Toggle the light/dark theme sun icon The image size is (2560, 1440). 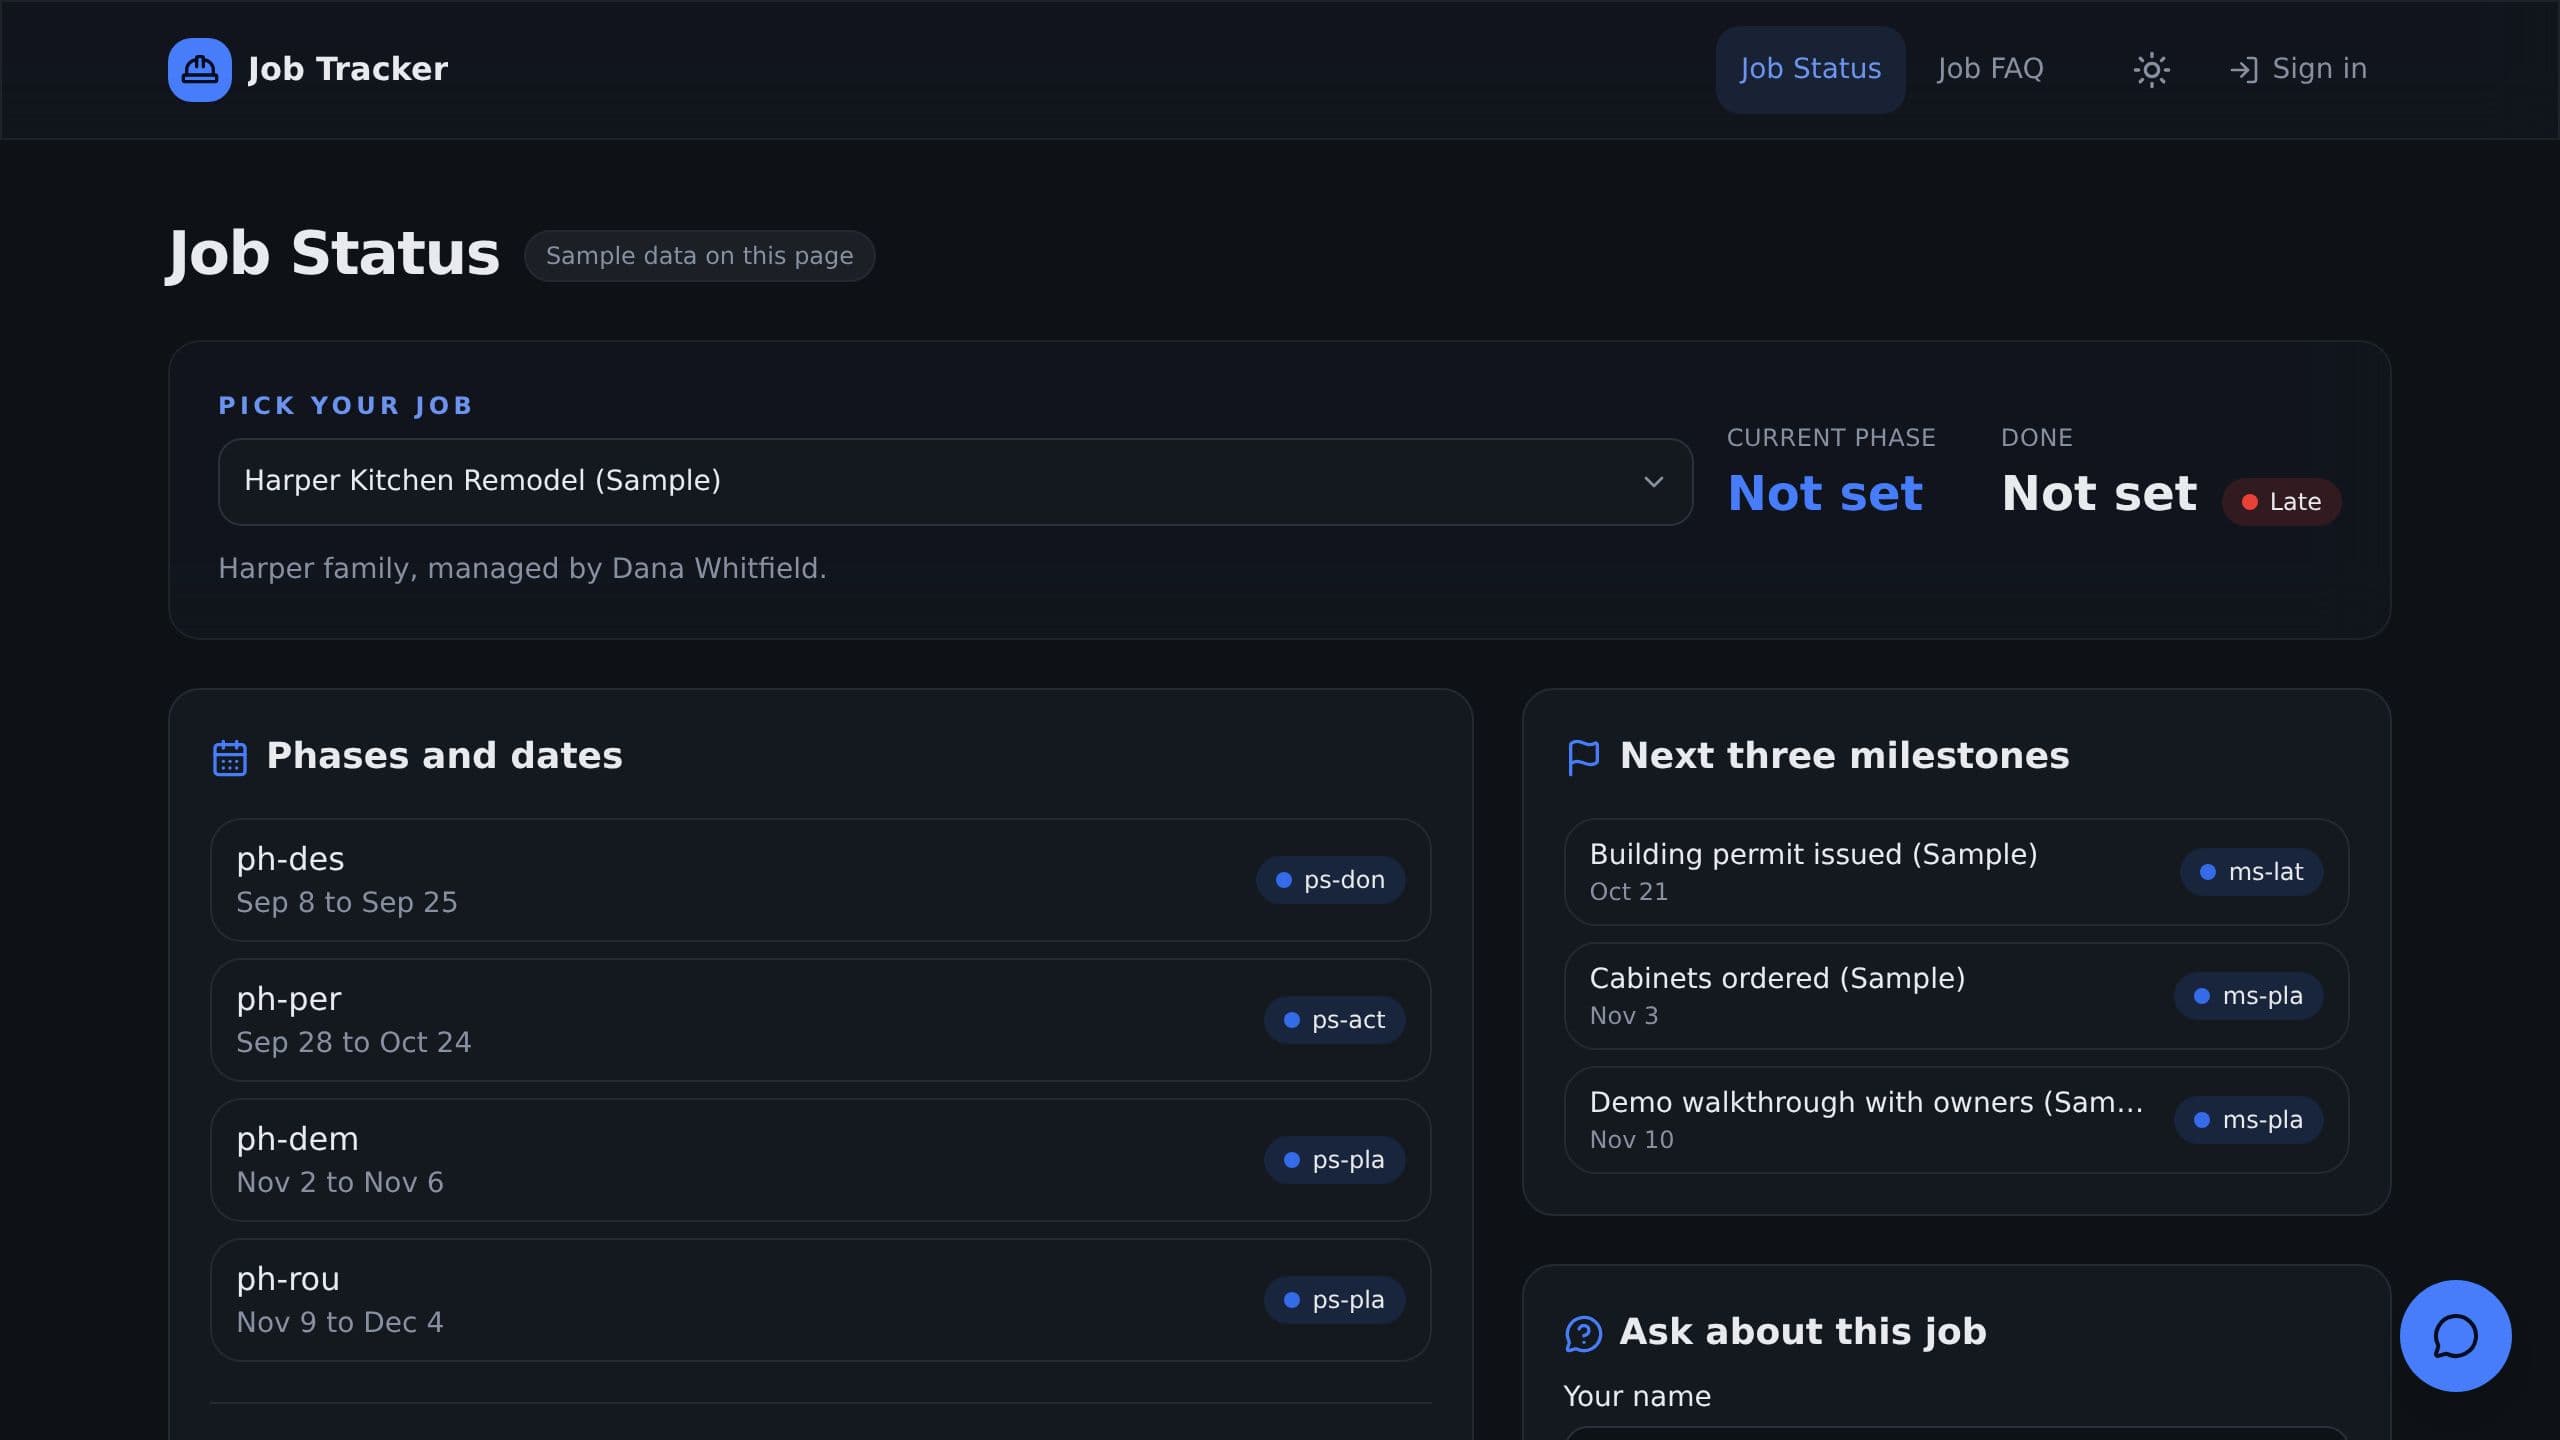coord(2151,70)
